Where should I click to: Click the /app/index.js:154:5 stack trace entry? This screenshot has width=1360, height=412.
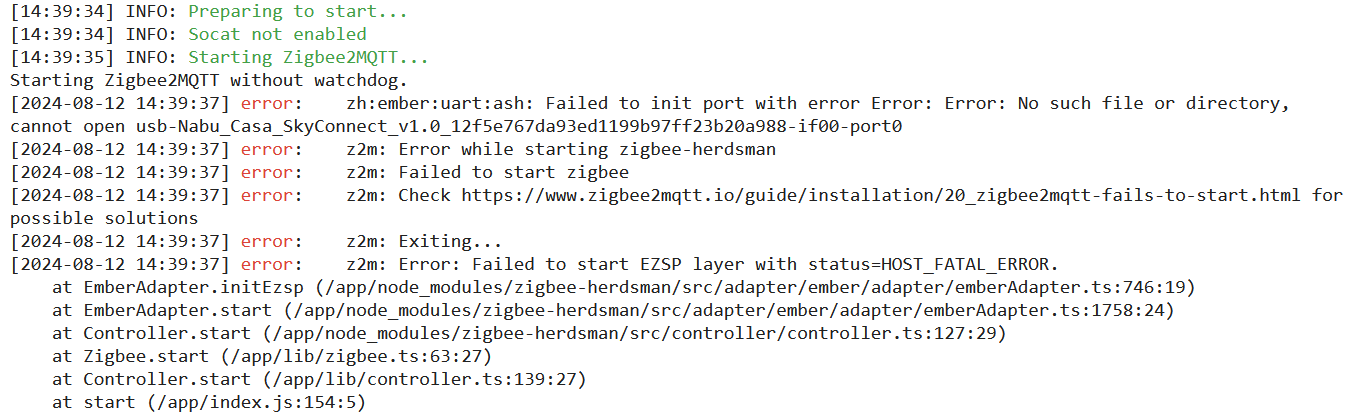257,403
